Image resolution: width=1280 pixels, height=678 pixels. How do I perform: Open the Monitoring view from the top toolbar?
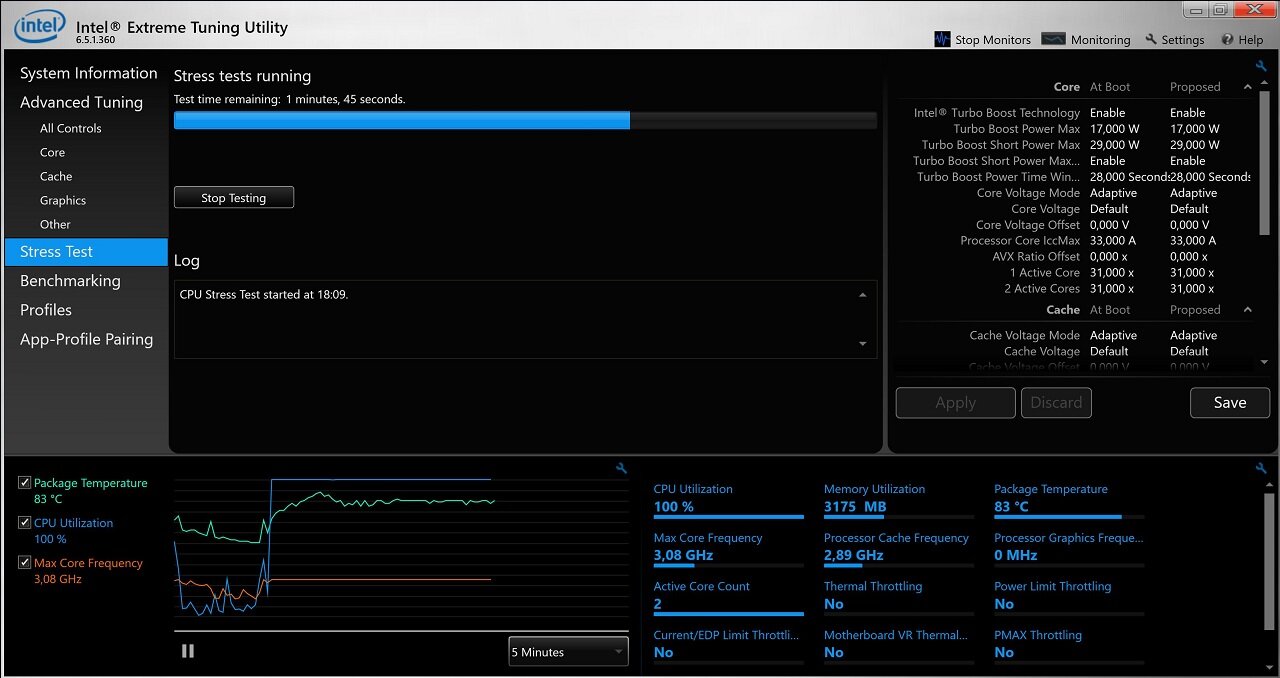(1086, 40)
